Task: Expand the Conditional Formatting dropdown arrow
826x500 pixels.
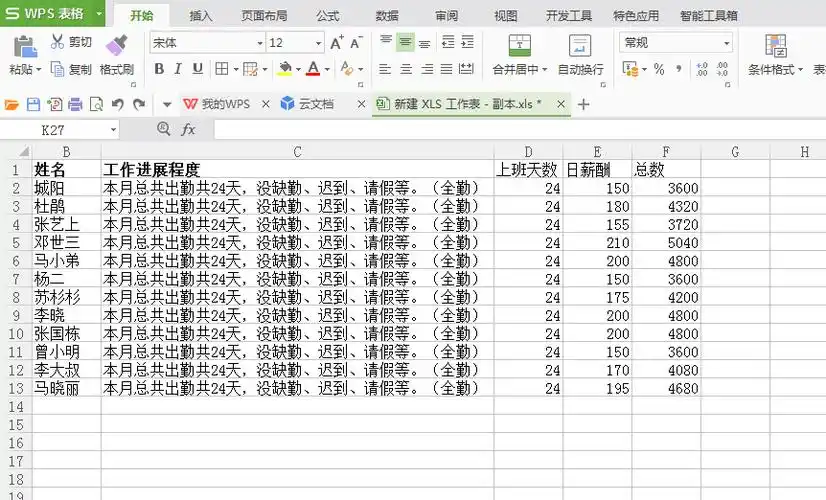Action: pyautogui.click(x=800, y=70)
